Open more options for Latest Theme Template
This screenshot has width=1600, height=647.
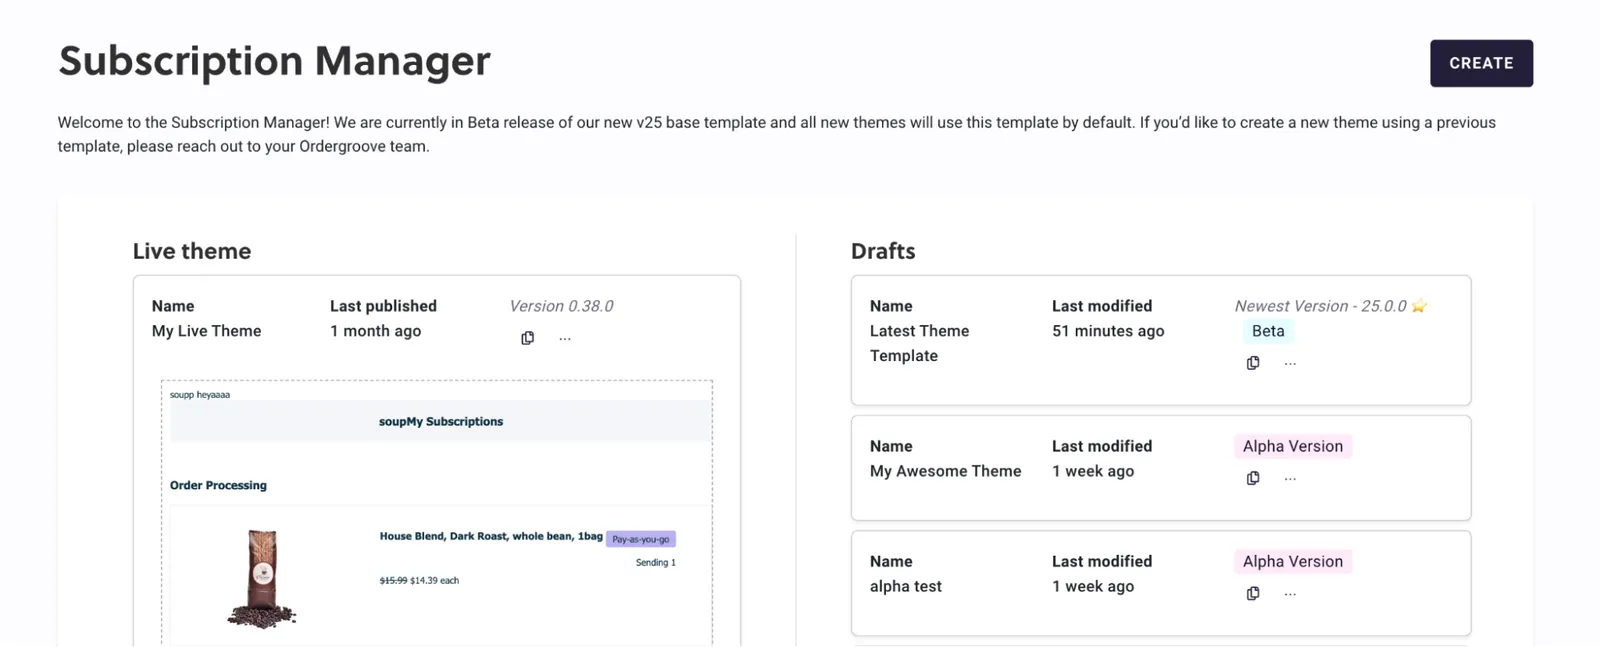click(x=1290, y=364)
